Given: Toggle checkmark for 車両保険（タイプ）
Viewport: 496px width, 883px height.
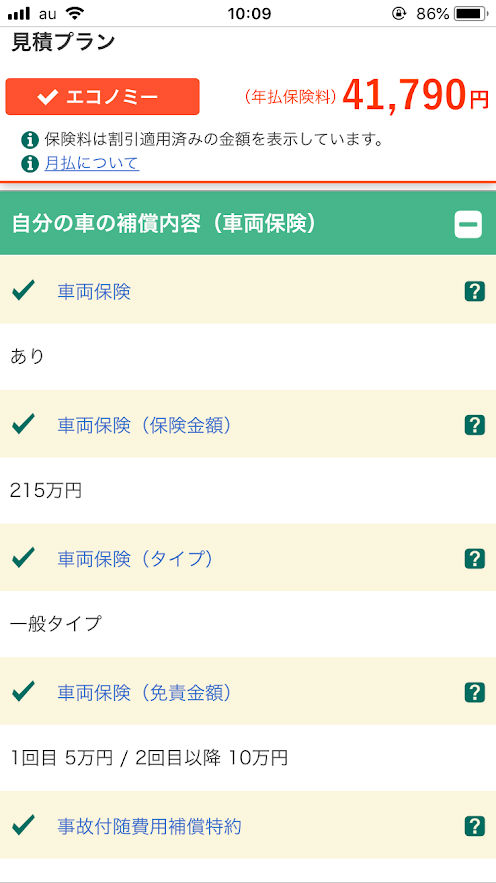Looking at the screenshot, I should [x=23, y=558].
